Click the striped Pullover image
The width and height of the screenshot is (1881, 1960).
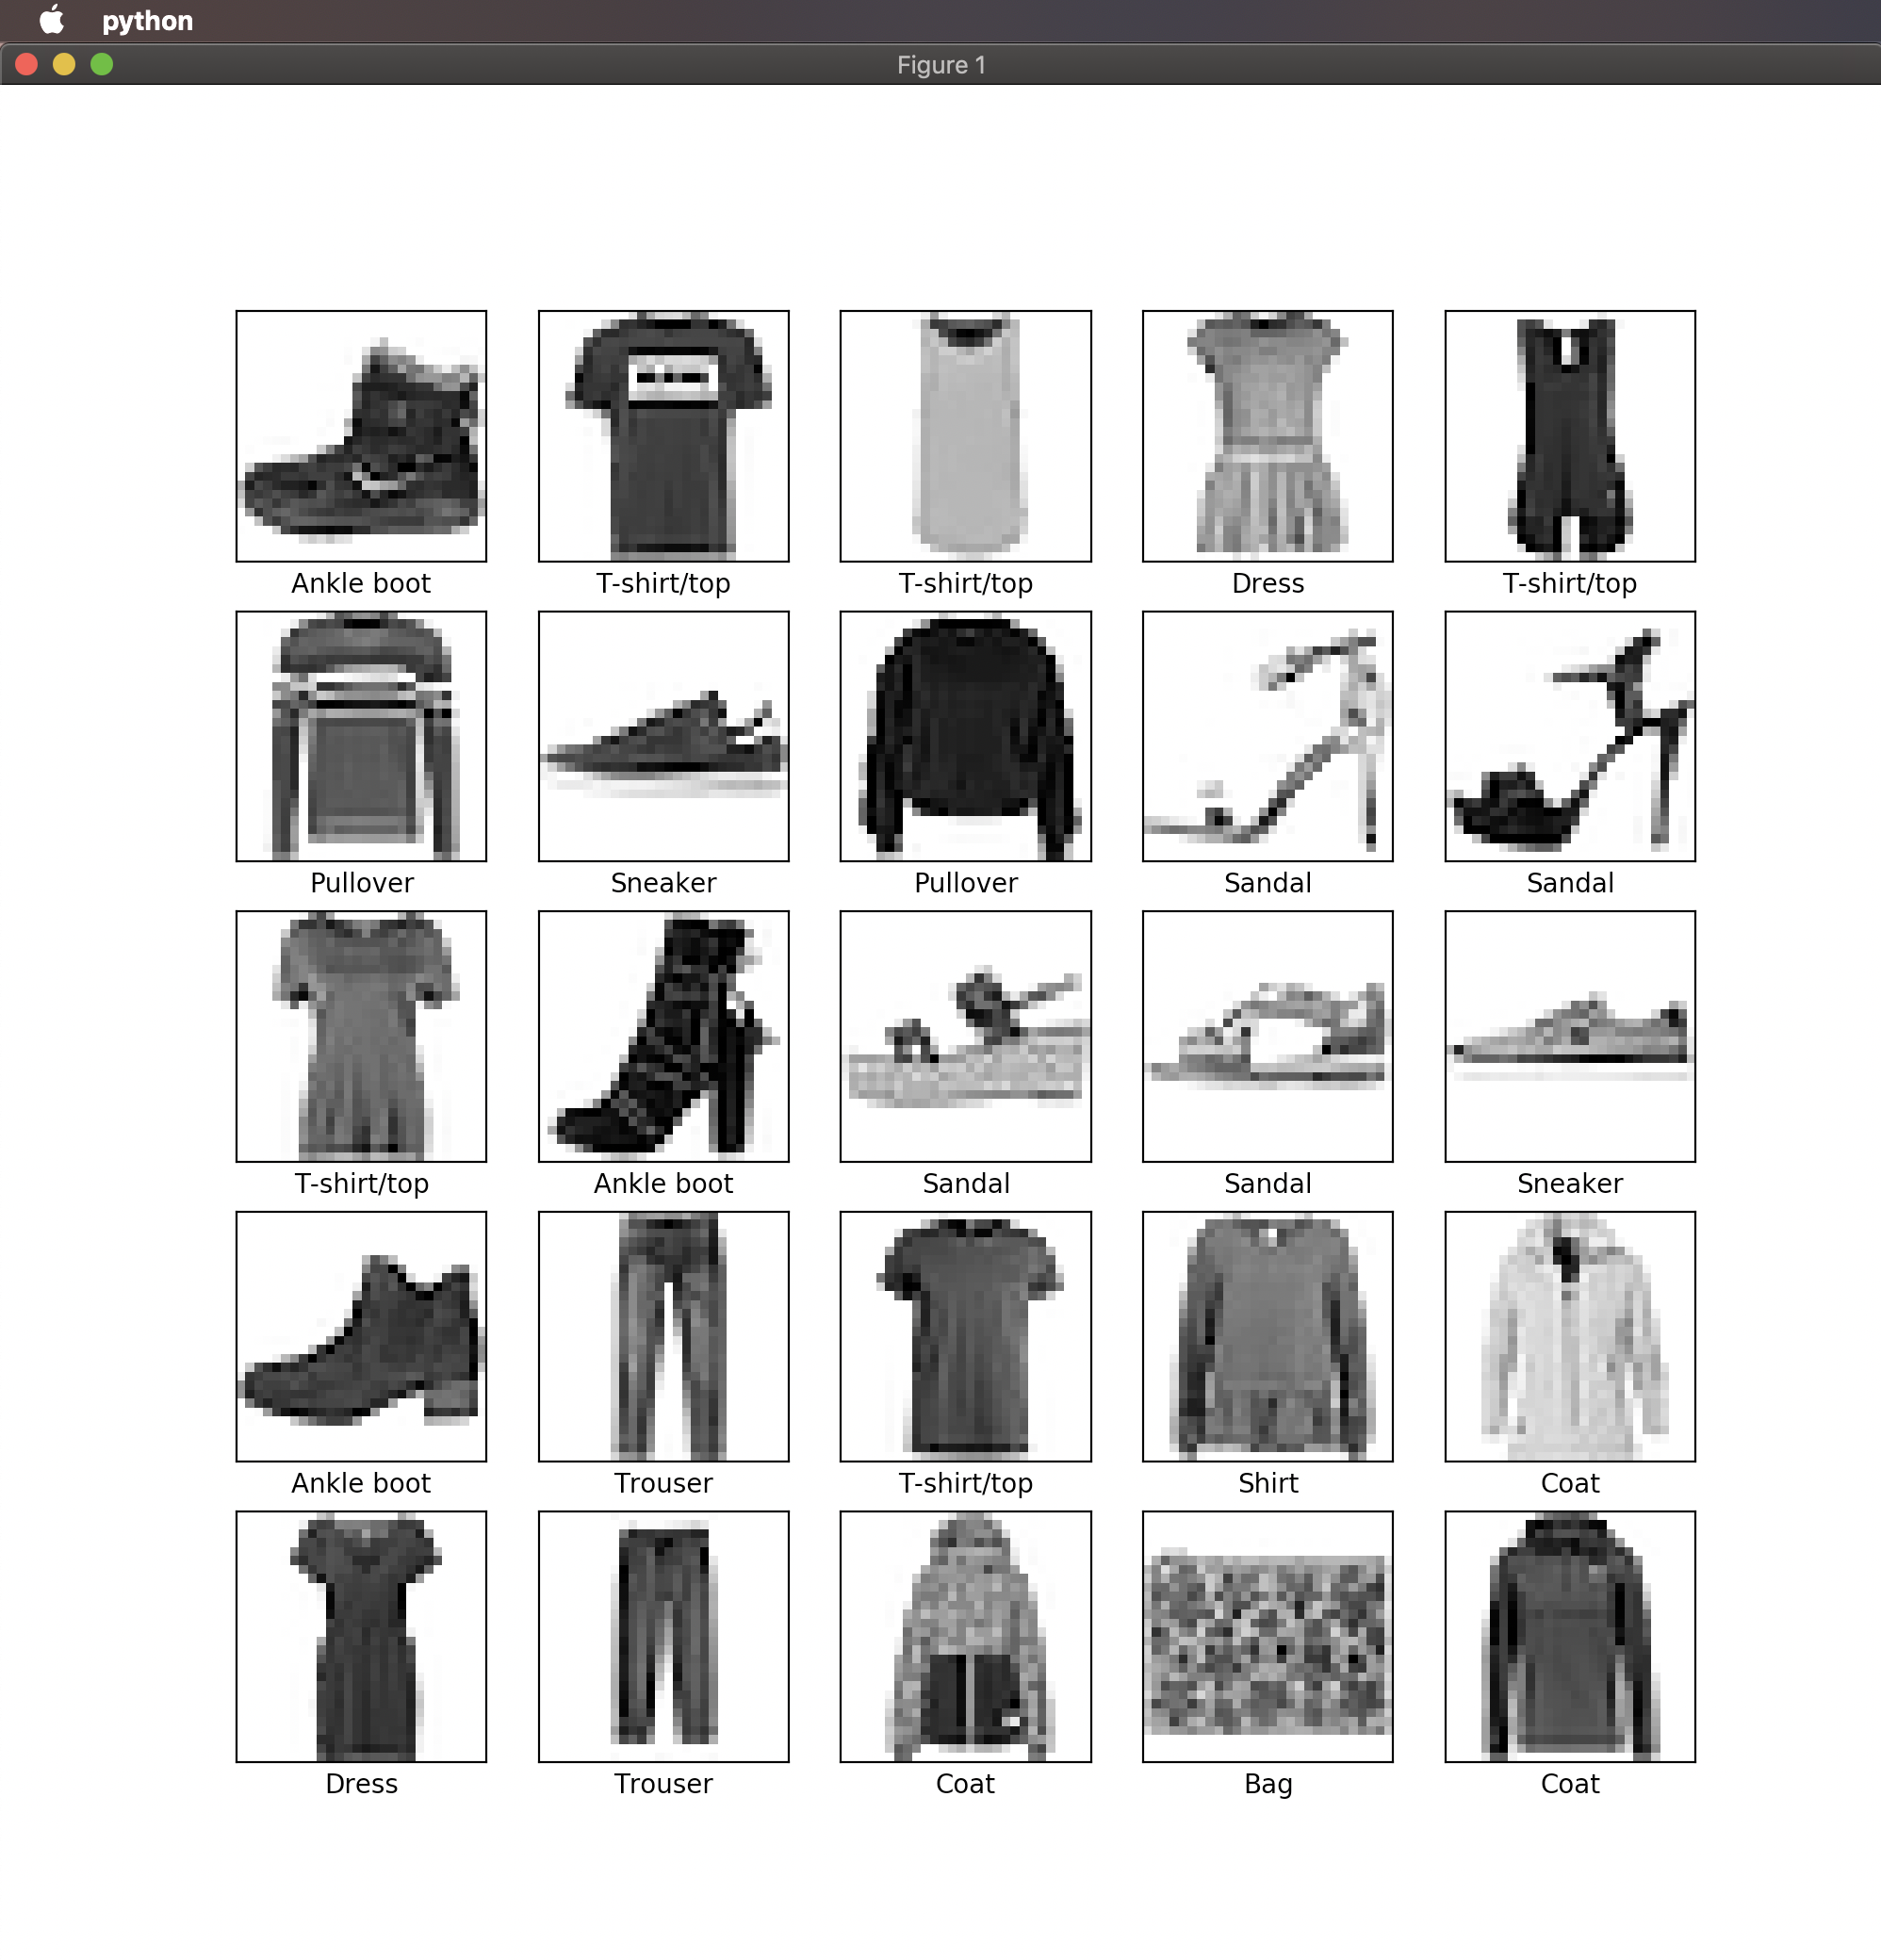361,736
